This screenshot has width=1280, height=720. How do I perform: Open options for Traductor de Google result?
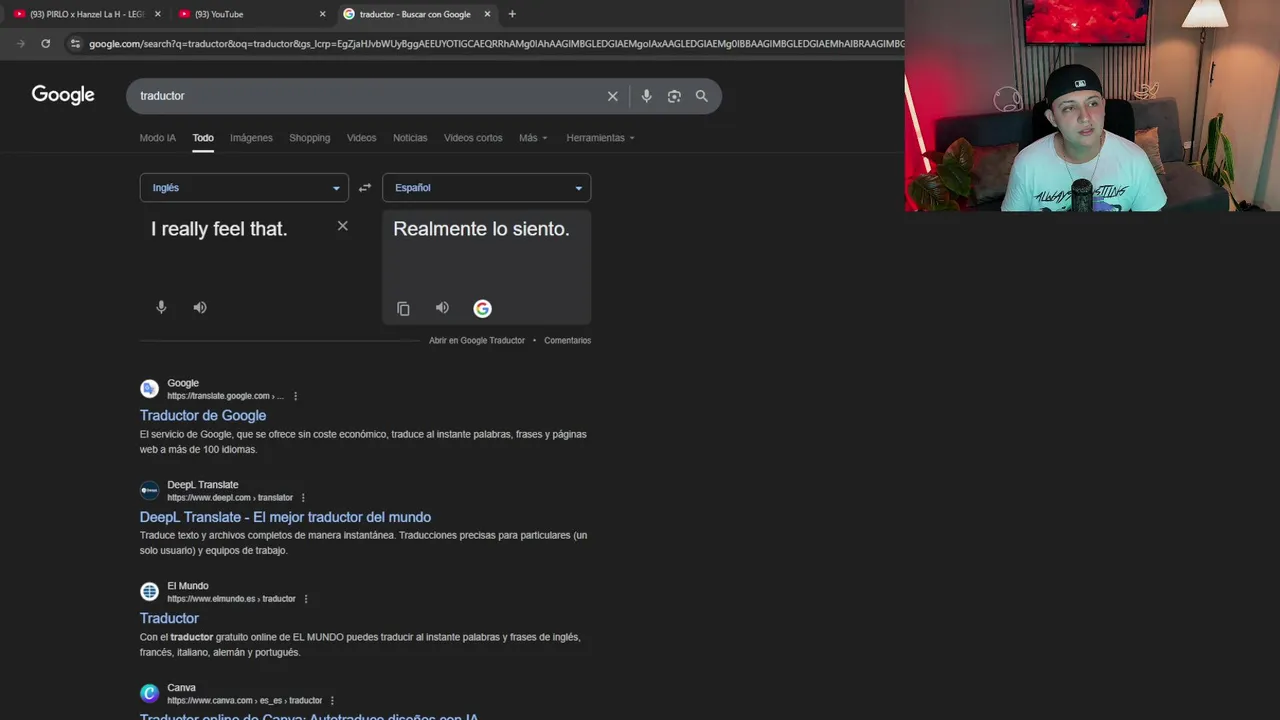click(295, 396)
